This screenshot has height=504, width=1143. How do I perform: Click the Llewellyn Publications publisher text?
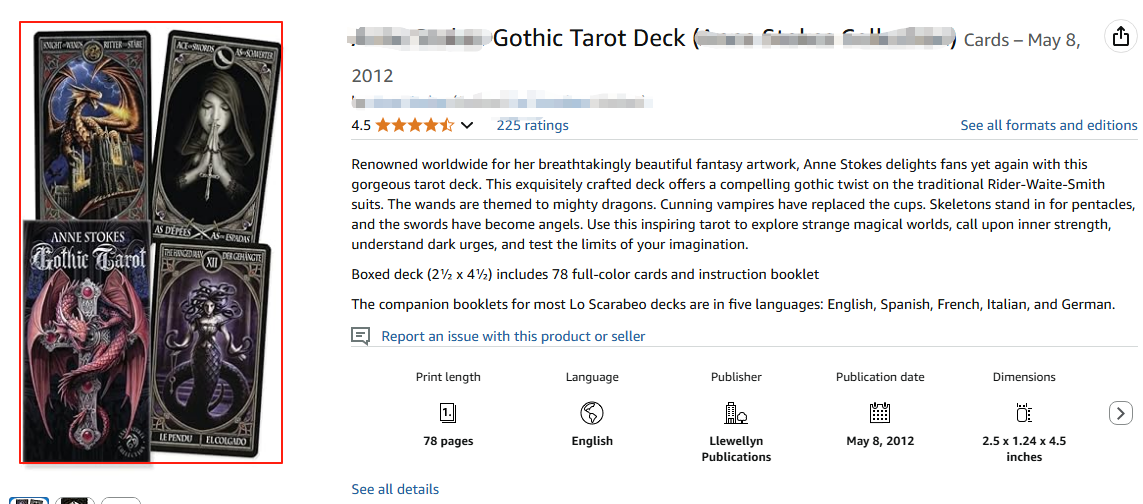[736, 449]
